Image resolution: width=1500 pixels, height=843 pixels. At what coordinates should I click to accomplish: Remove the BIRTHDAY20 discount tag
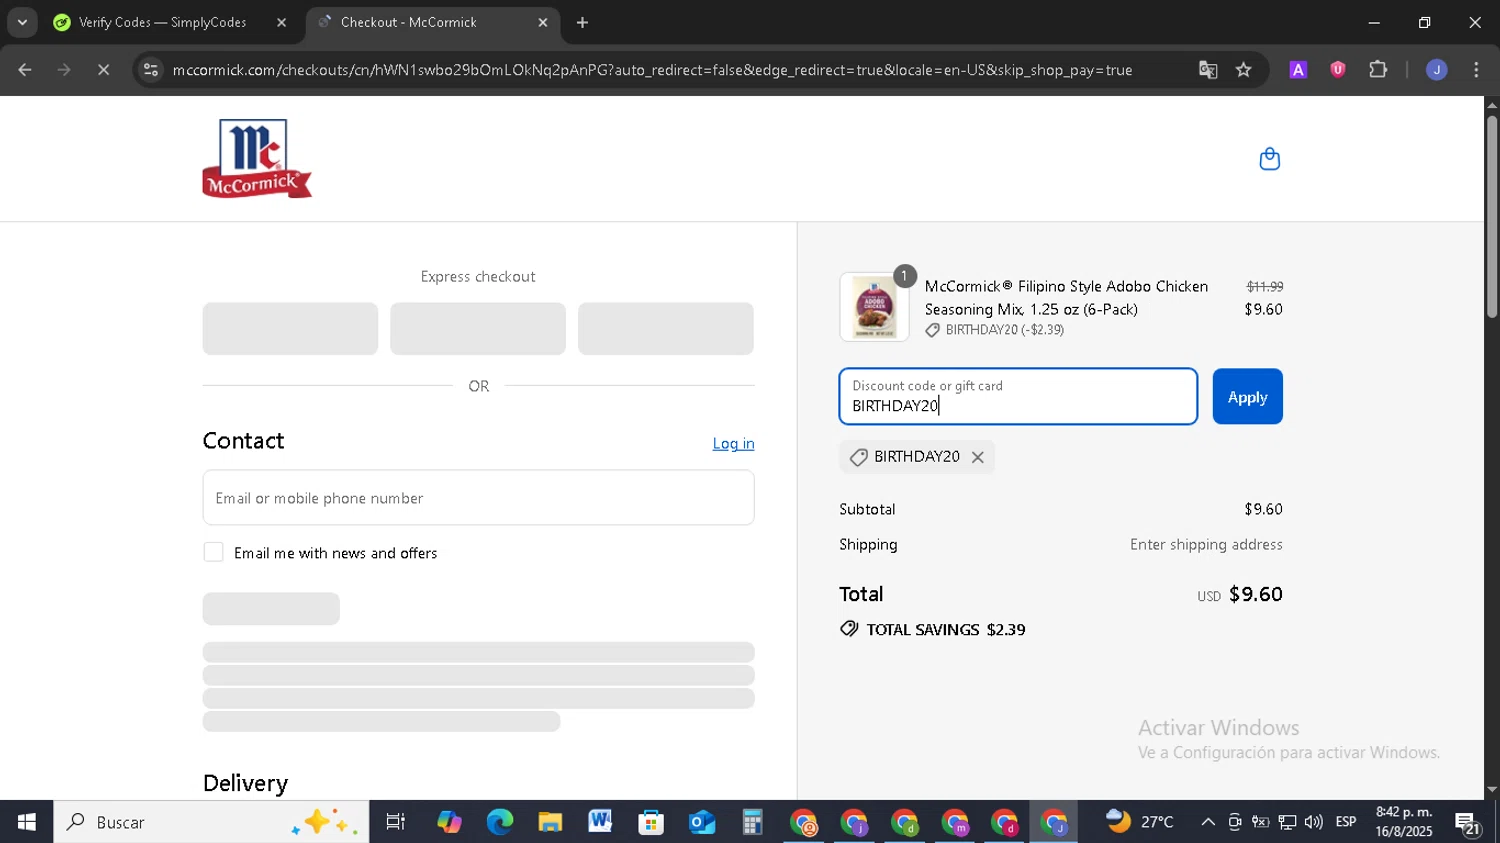pos(978,457)
